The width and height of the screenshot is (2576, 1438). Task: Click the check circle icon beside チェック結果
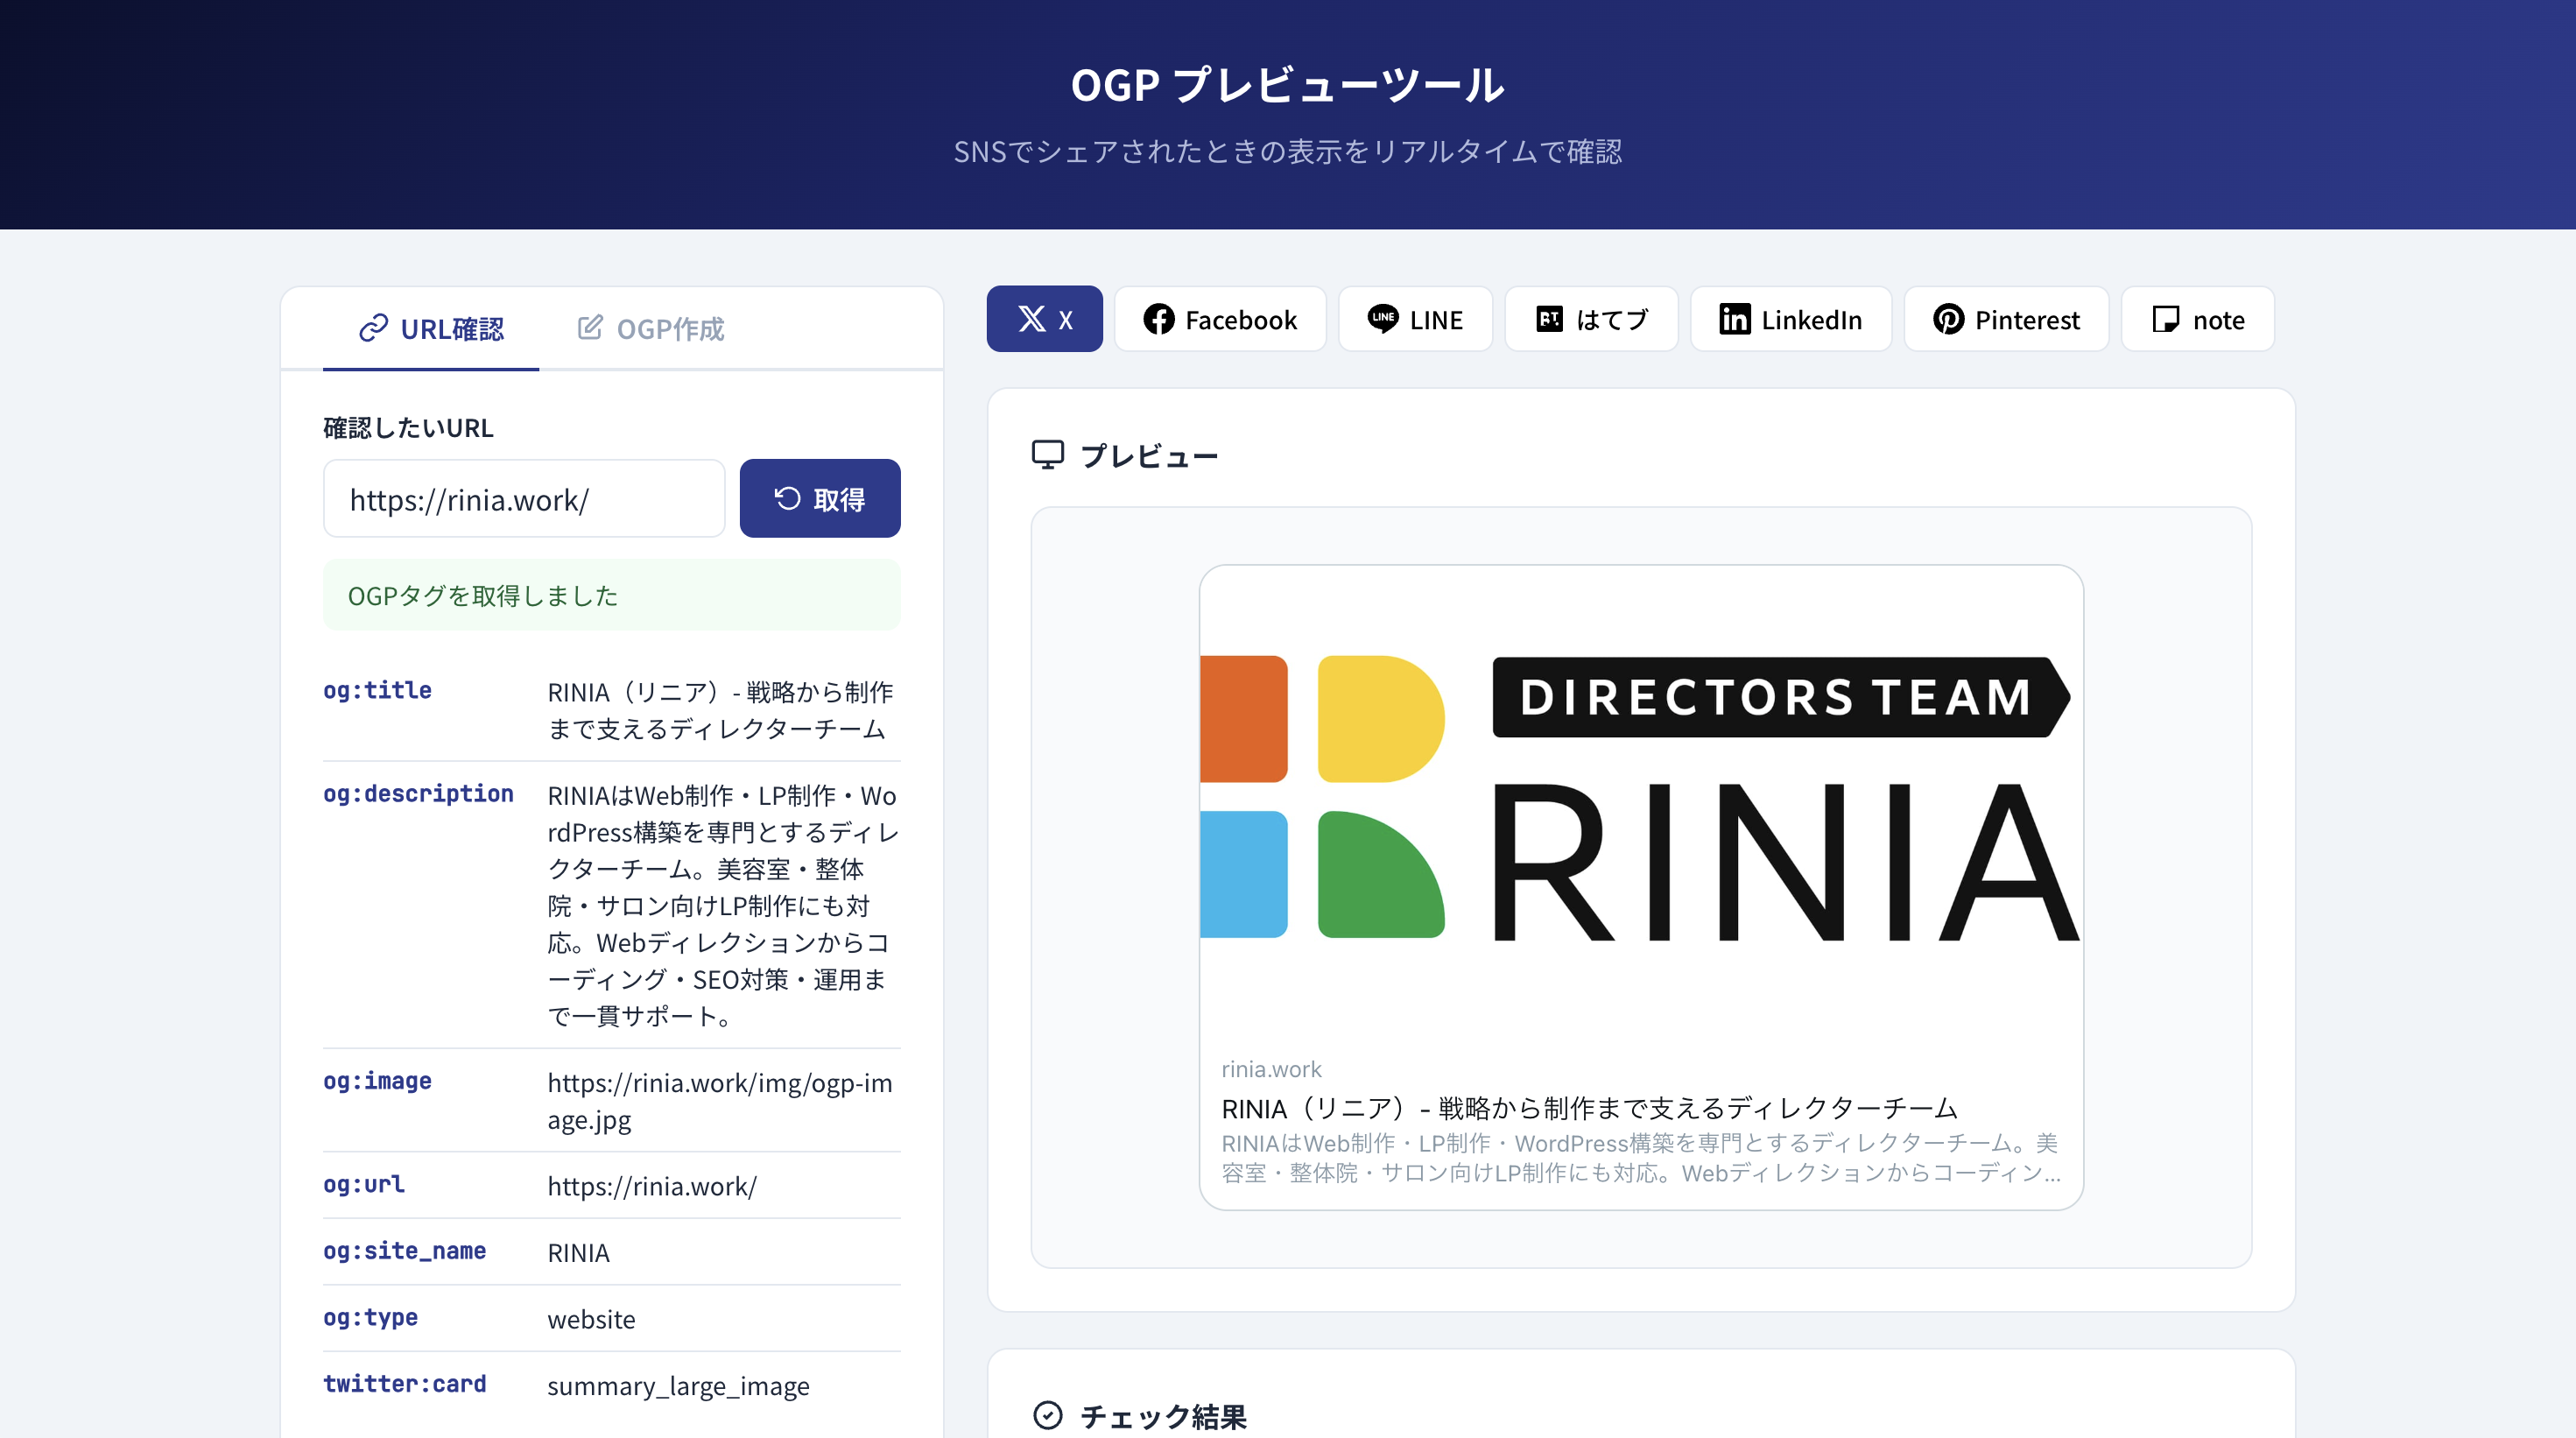(x=1047, y=1415)
